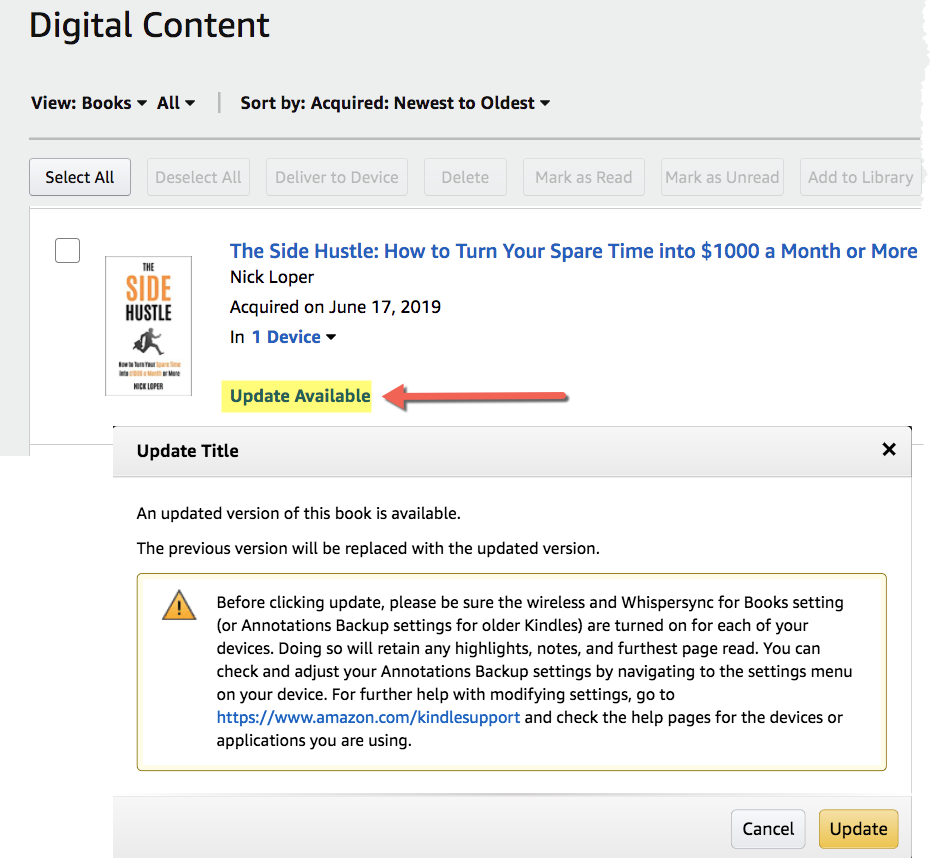The width and height of the screenshot is (931, 865).
Task: Click the Update Title dialog heading
Action: click(x=188, y=451)
